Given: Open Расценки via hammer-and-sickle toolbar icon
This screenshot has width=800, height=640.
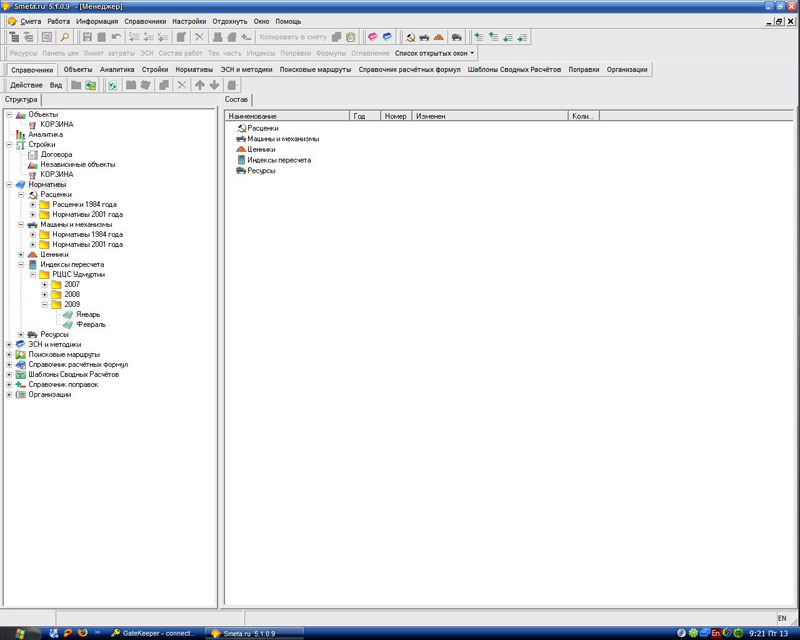Looking at the screenshot, I should 411,37.
